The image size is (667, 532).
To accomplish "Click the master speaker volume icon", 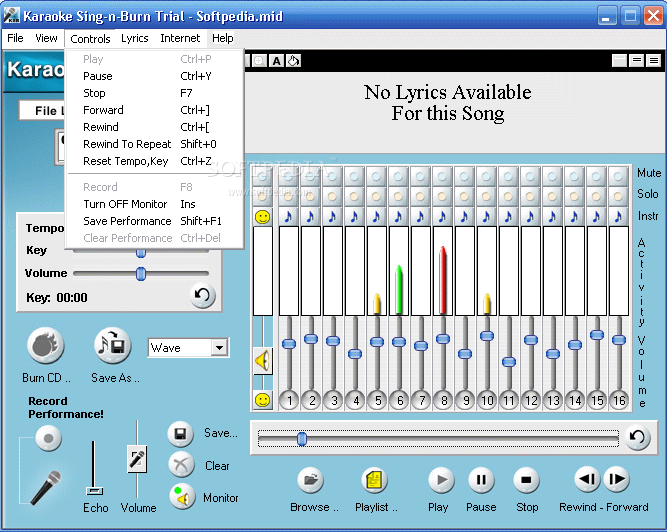I will click(x=262, y=361).
